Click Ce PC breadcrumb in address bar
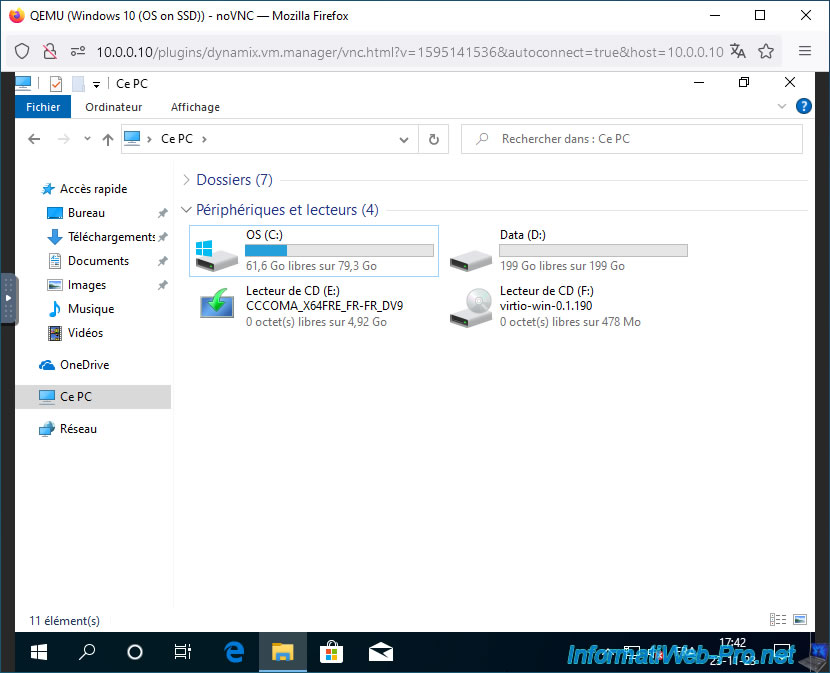Viewport: 830px width, 673px height. click(x=177, y=139)
